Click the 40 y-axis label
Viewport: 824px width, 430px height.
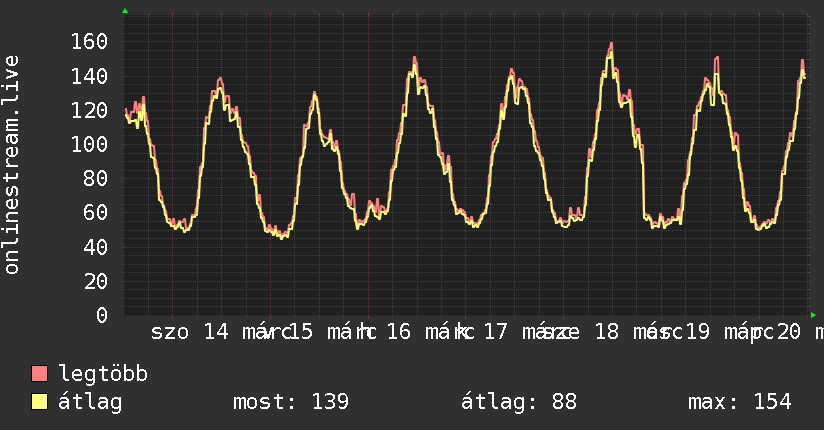pyautogui.click(x=96, y=247)
